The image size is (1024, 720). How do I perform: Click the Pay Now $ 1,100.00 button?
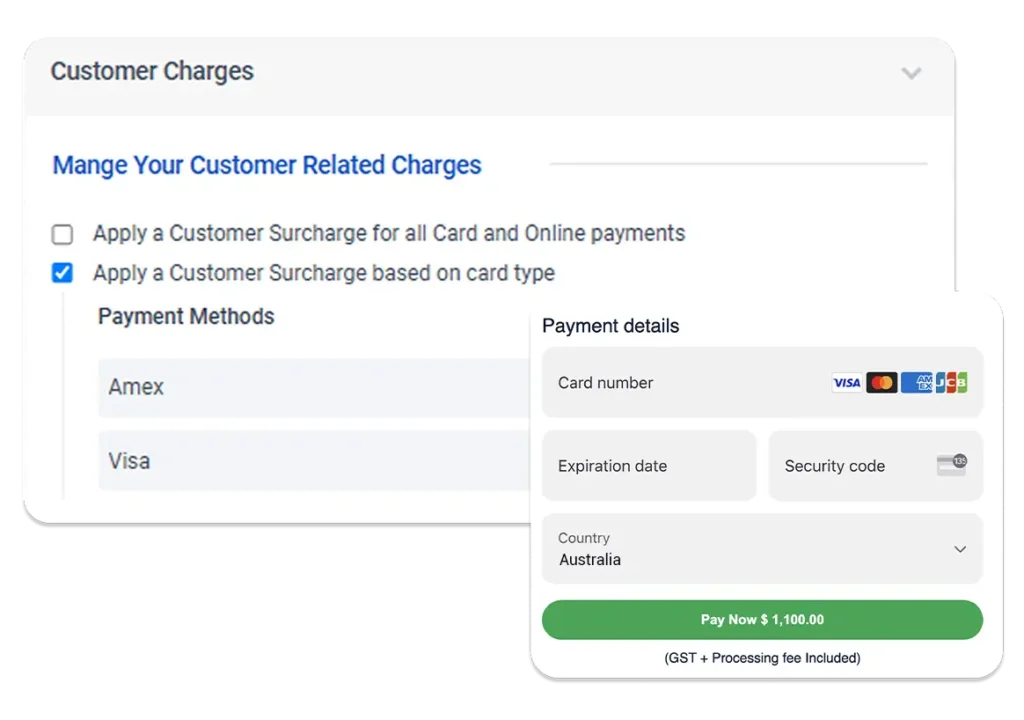tap(762, 619)
